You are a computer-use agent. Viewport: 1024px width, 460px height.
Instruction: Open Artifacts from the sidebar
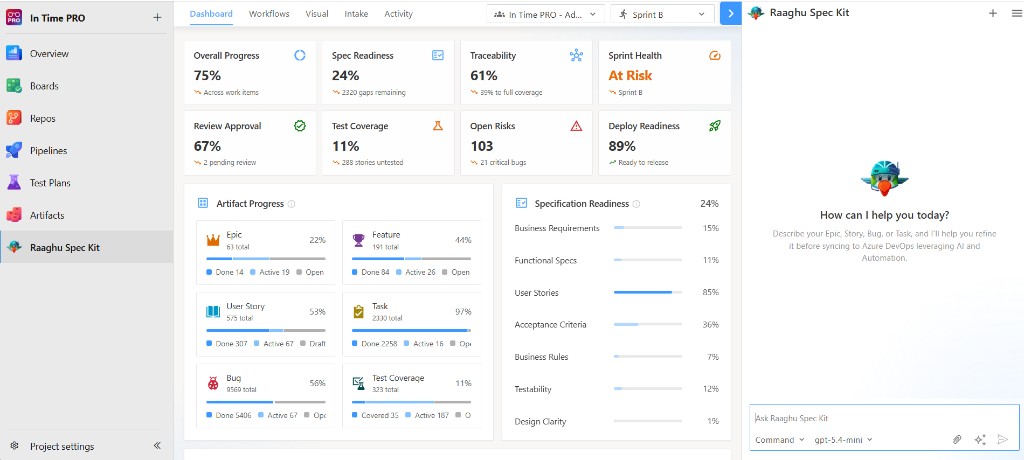coord(86,215)
